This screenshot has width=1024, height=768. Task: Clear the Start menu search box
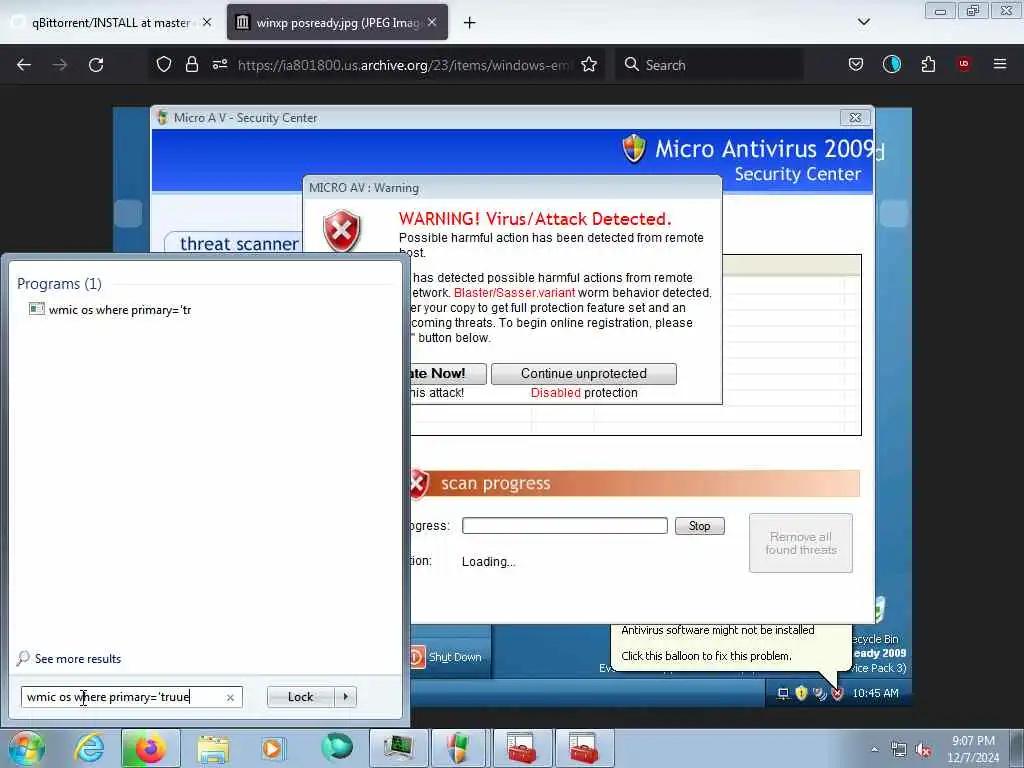(231, 697)
